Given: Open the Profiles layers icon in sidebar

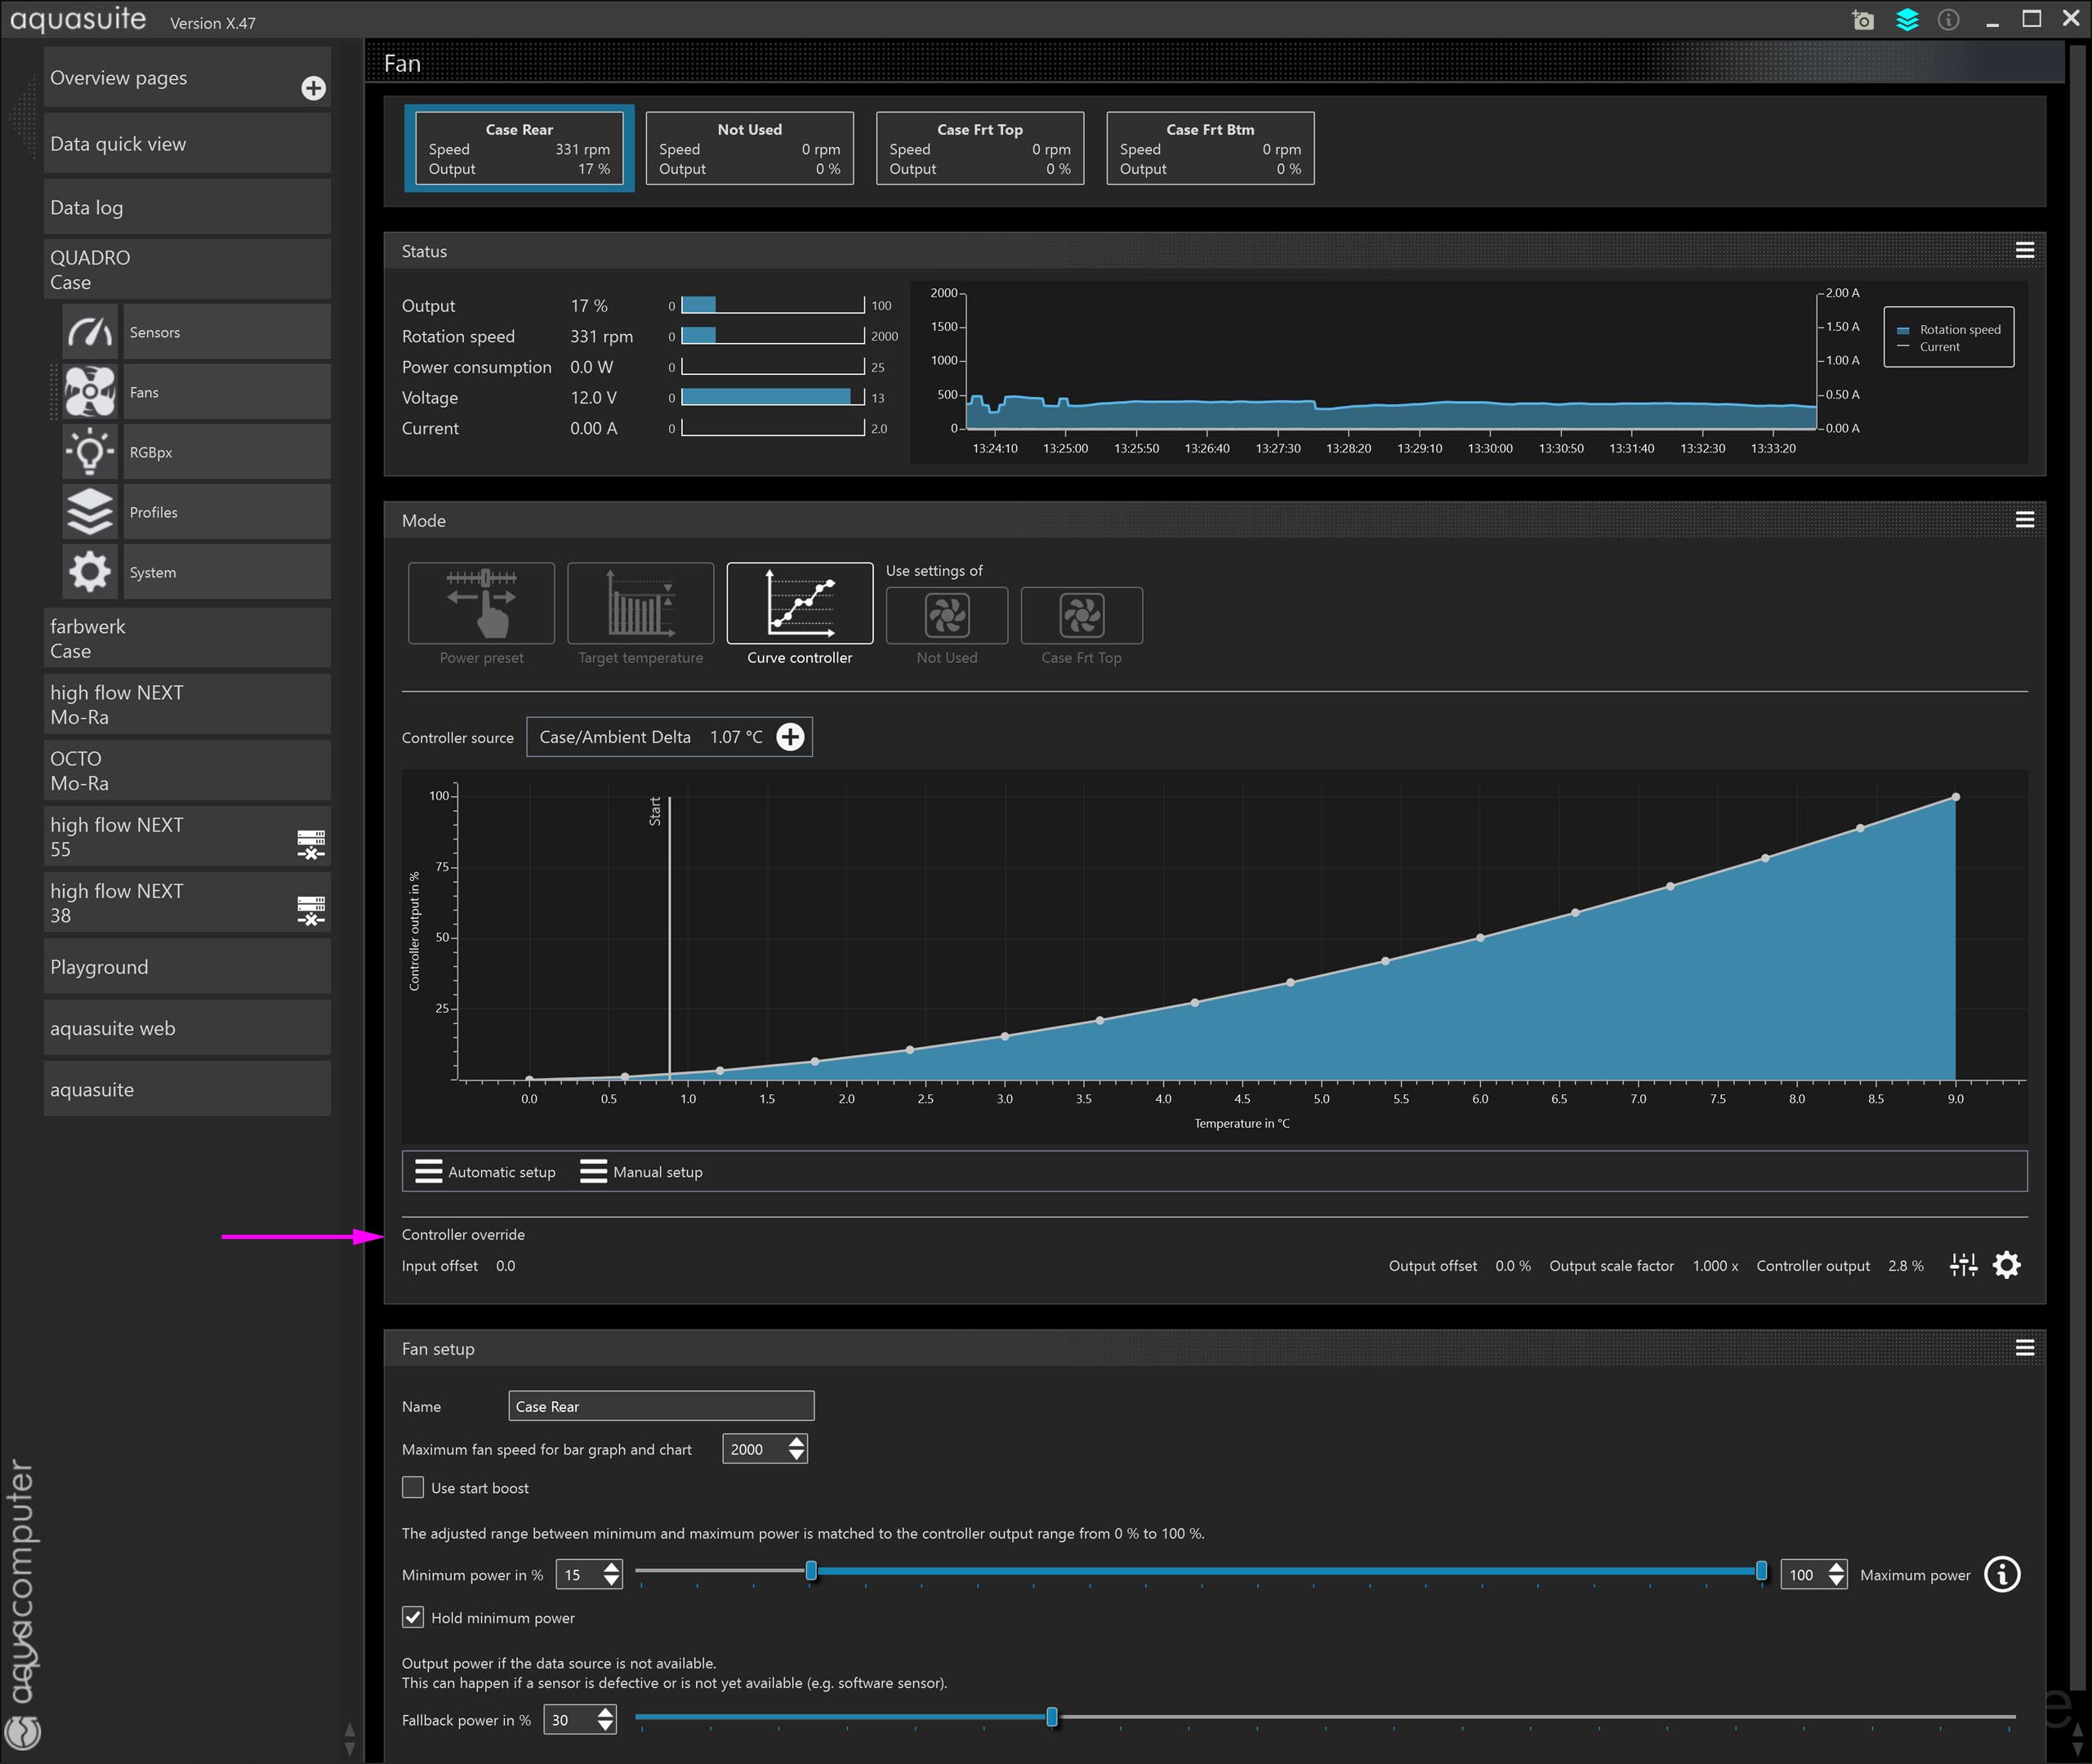Looking at the screenshot, I should click(x=90, y=512).
